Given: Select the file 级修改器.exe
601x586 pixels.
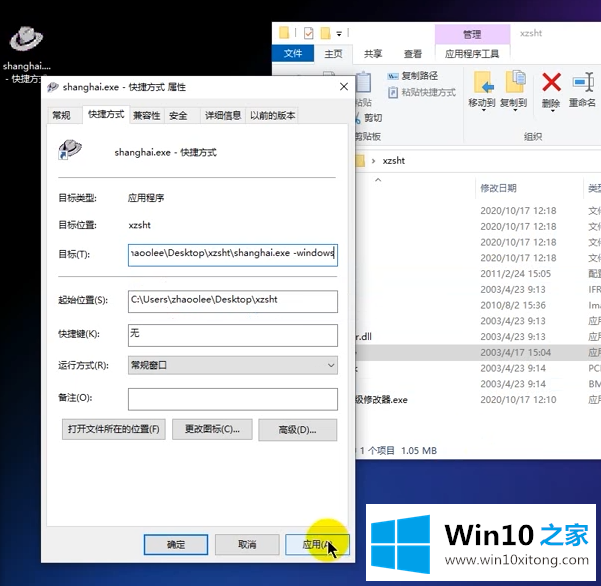Looking at the screenshot, I should 381,400.
